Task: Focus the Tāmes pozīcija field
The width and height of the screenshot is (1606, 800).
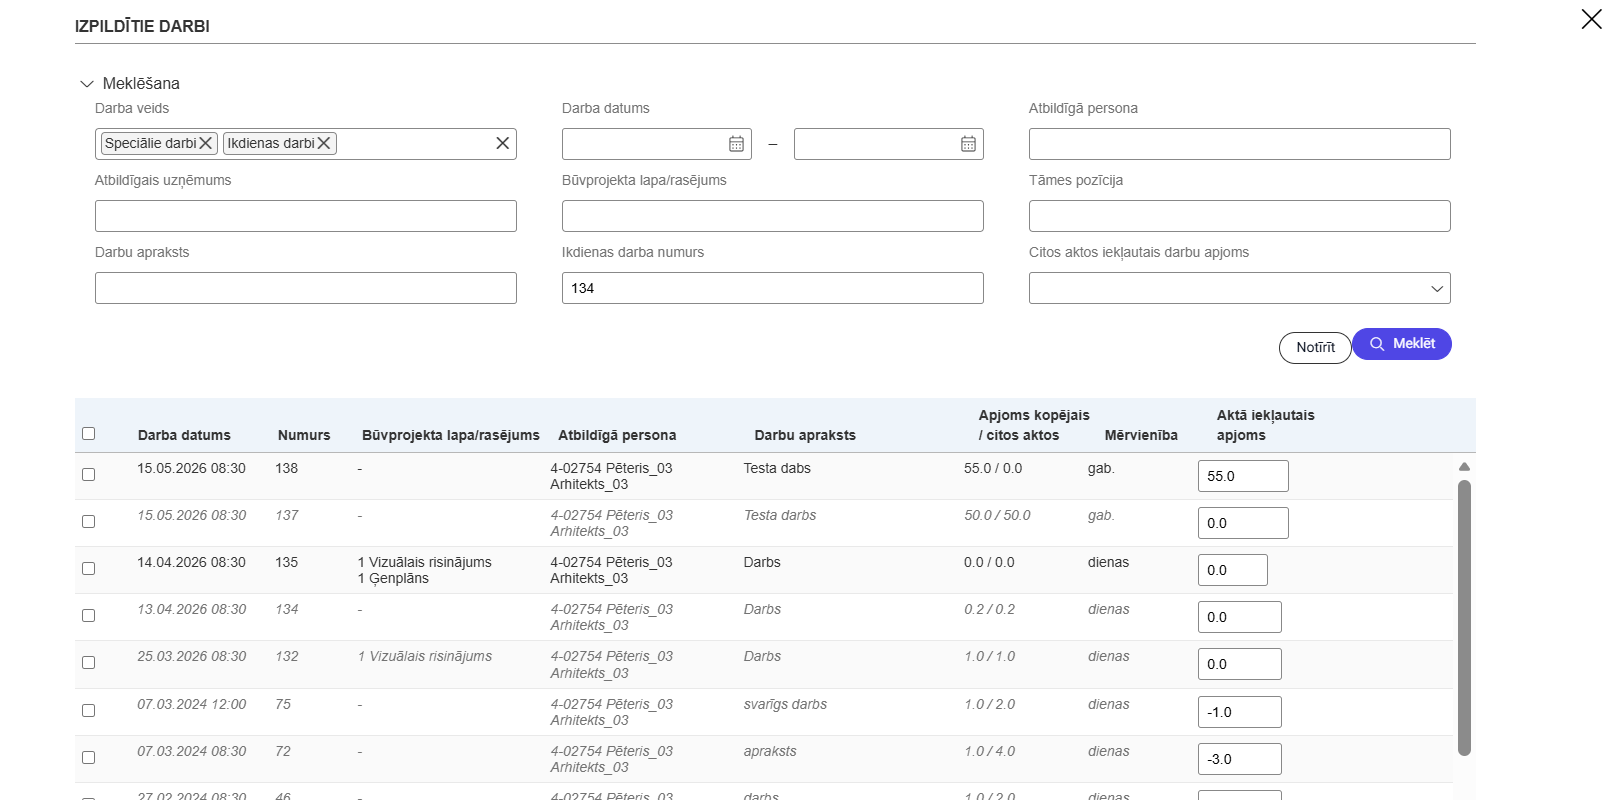Action: 1239,216
